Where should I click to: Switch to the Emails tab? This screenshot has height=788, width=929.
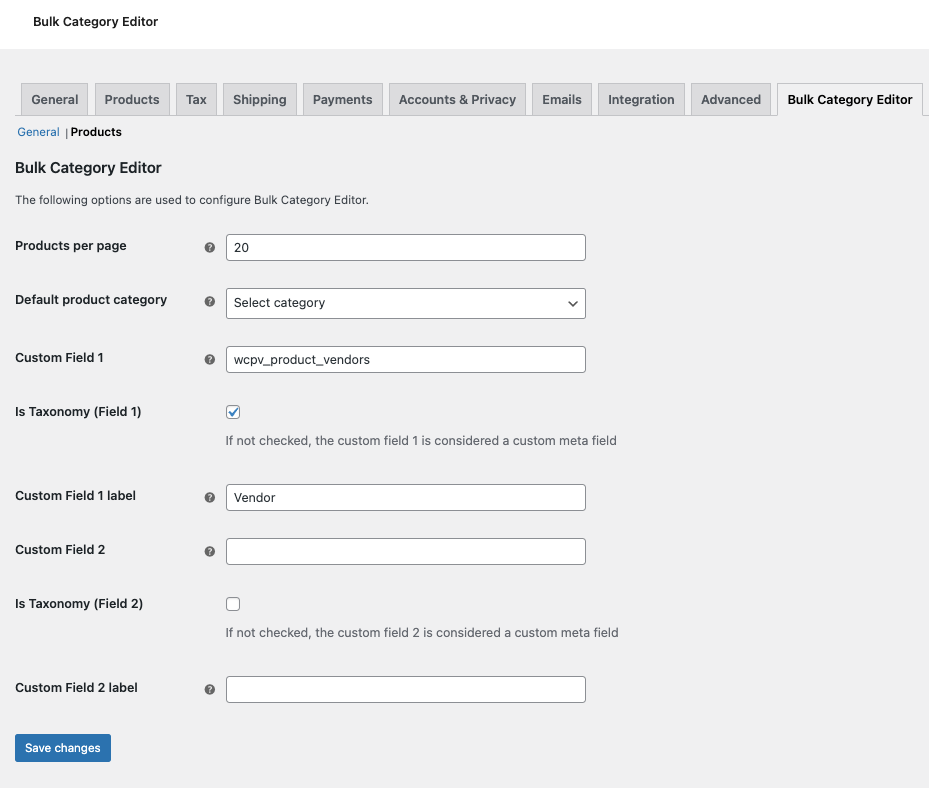click(x=561, y=99)
